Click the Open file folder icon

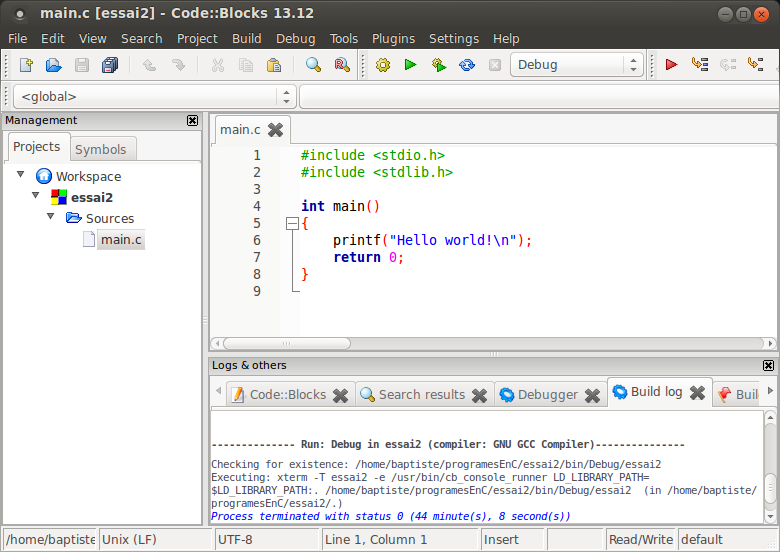pyautogui.click(x=54, y=65)
